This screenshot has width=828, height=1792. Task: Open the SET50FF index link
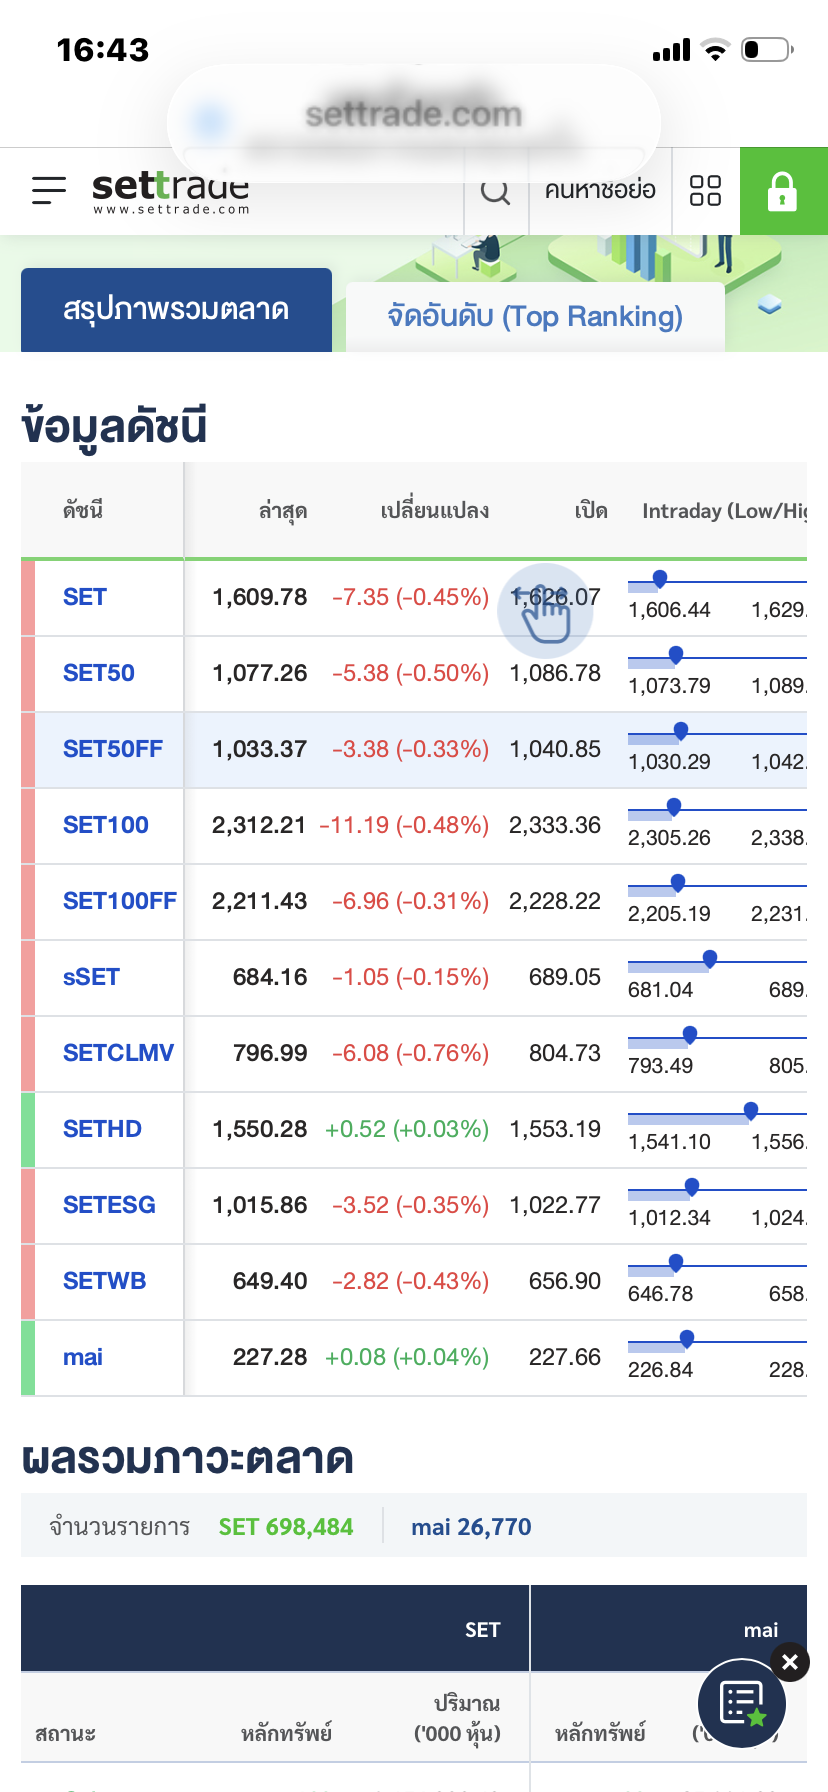tap(113, 749)
